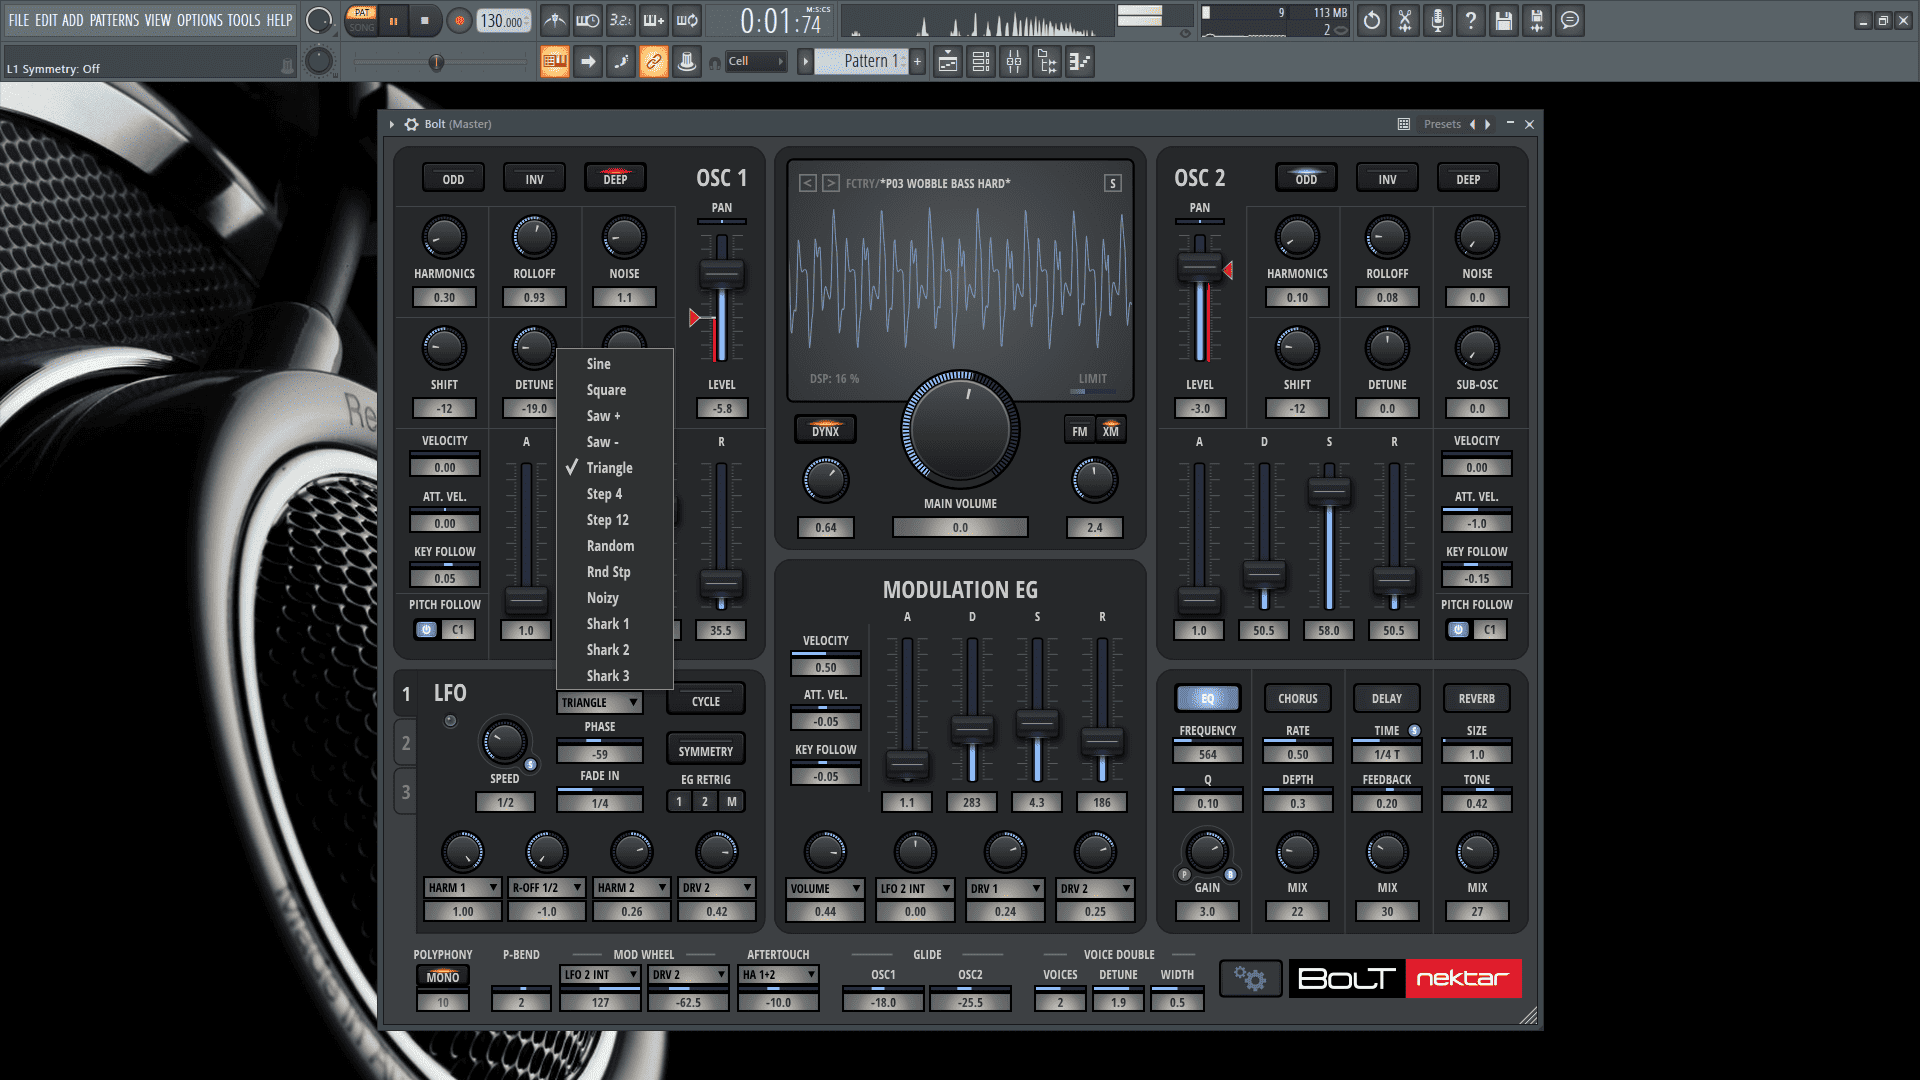
Task: Open the VOLUME modulation destination dropdown
Action: pos(825,888)
